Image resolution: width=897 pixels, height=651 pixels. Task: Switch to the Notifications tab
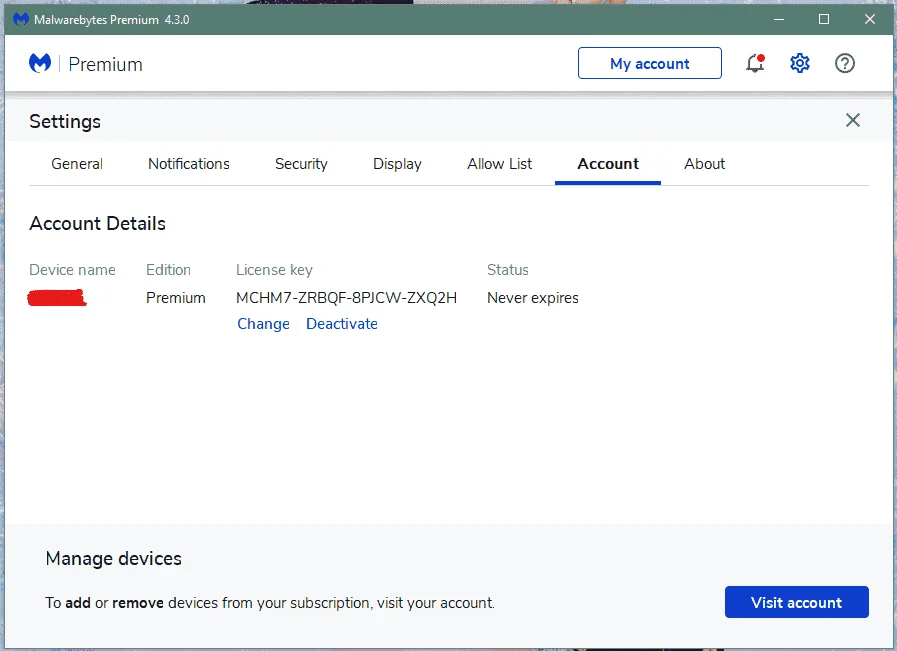point(189,164)
